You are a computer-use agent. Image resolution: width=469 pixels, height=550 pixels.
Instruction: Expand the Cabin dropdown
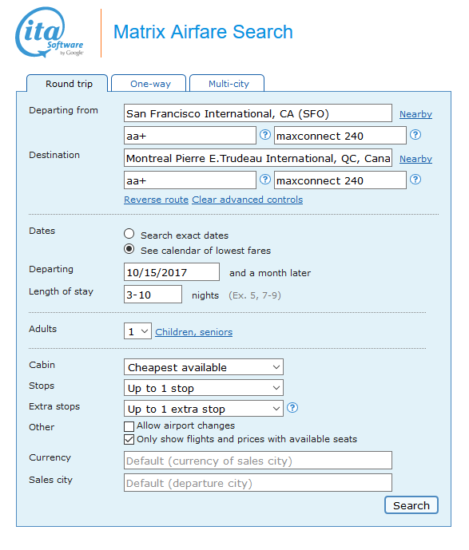click(203, 367)
